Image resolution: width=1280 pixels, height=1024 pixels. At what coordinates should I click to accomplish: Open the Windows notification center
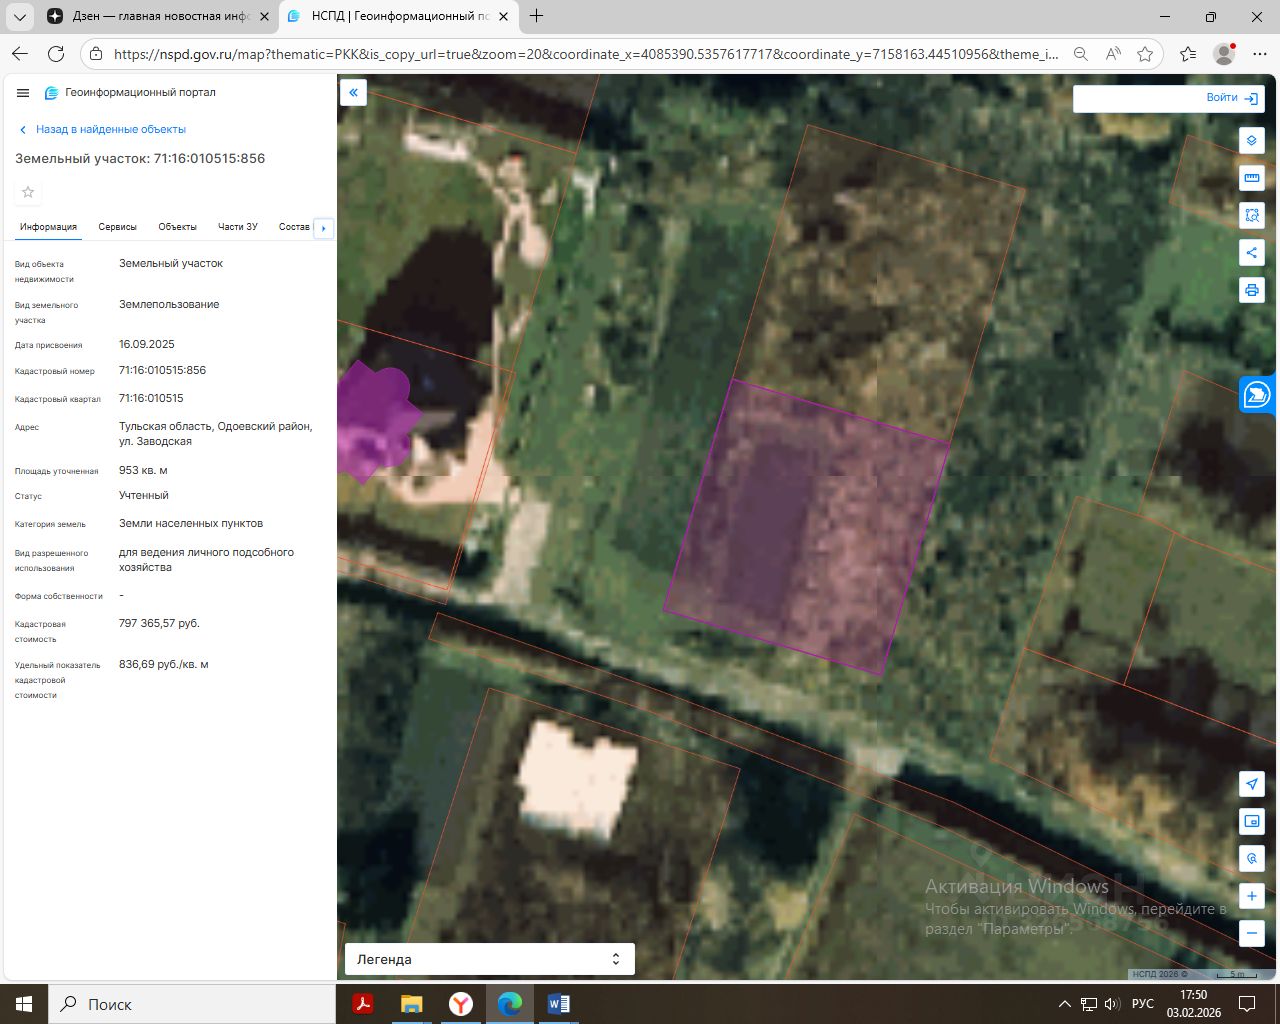click(x=1247, y=1003)
